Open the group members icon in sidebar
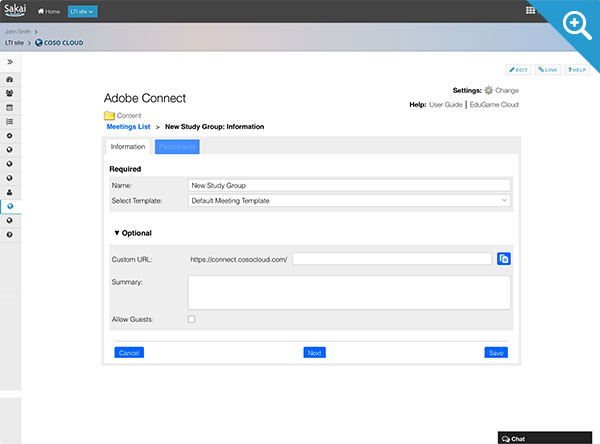The width and height of the screenshot is (600, 444). 10,93
